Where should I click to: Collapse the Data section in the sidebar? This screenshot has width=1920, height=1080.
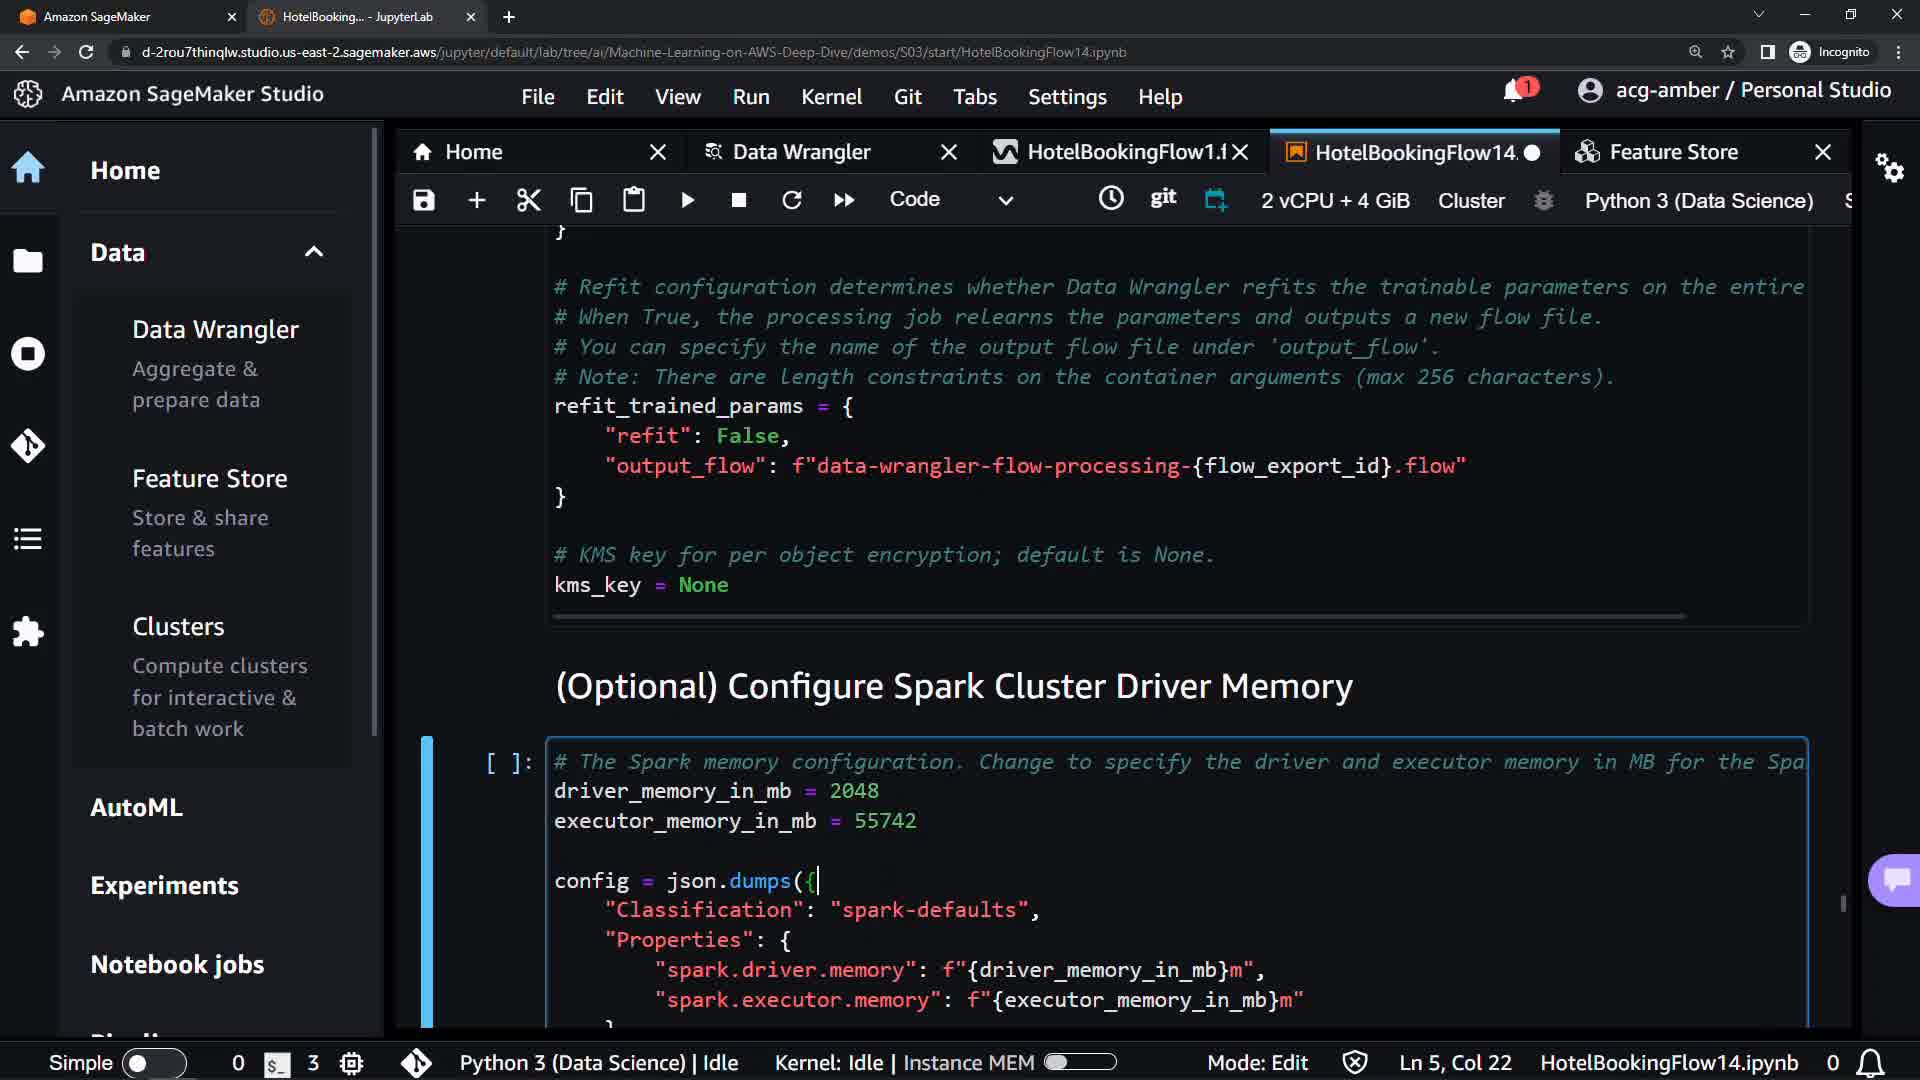click(314, 252)
